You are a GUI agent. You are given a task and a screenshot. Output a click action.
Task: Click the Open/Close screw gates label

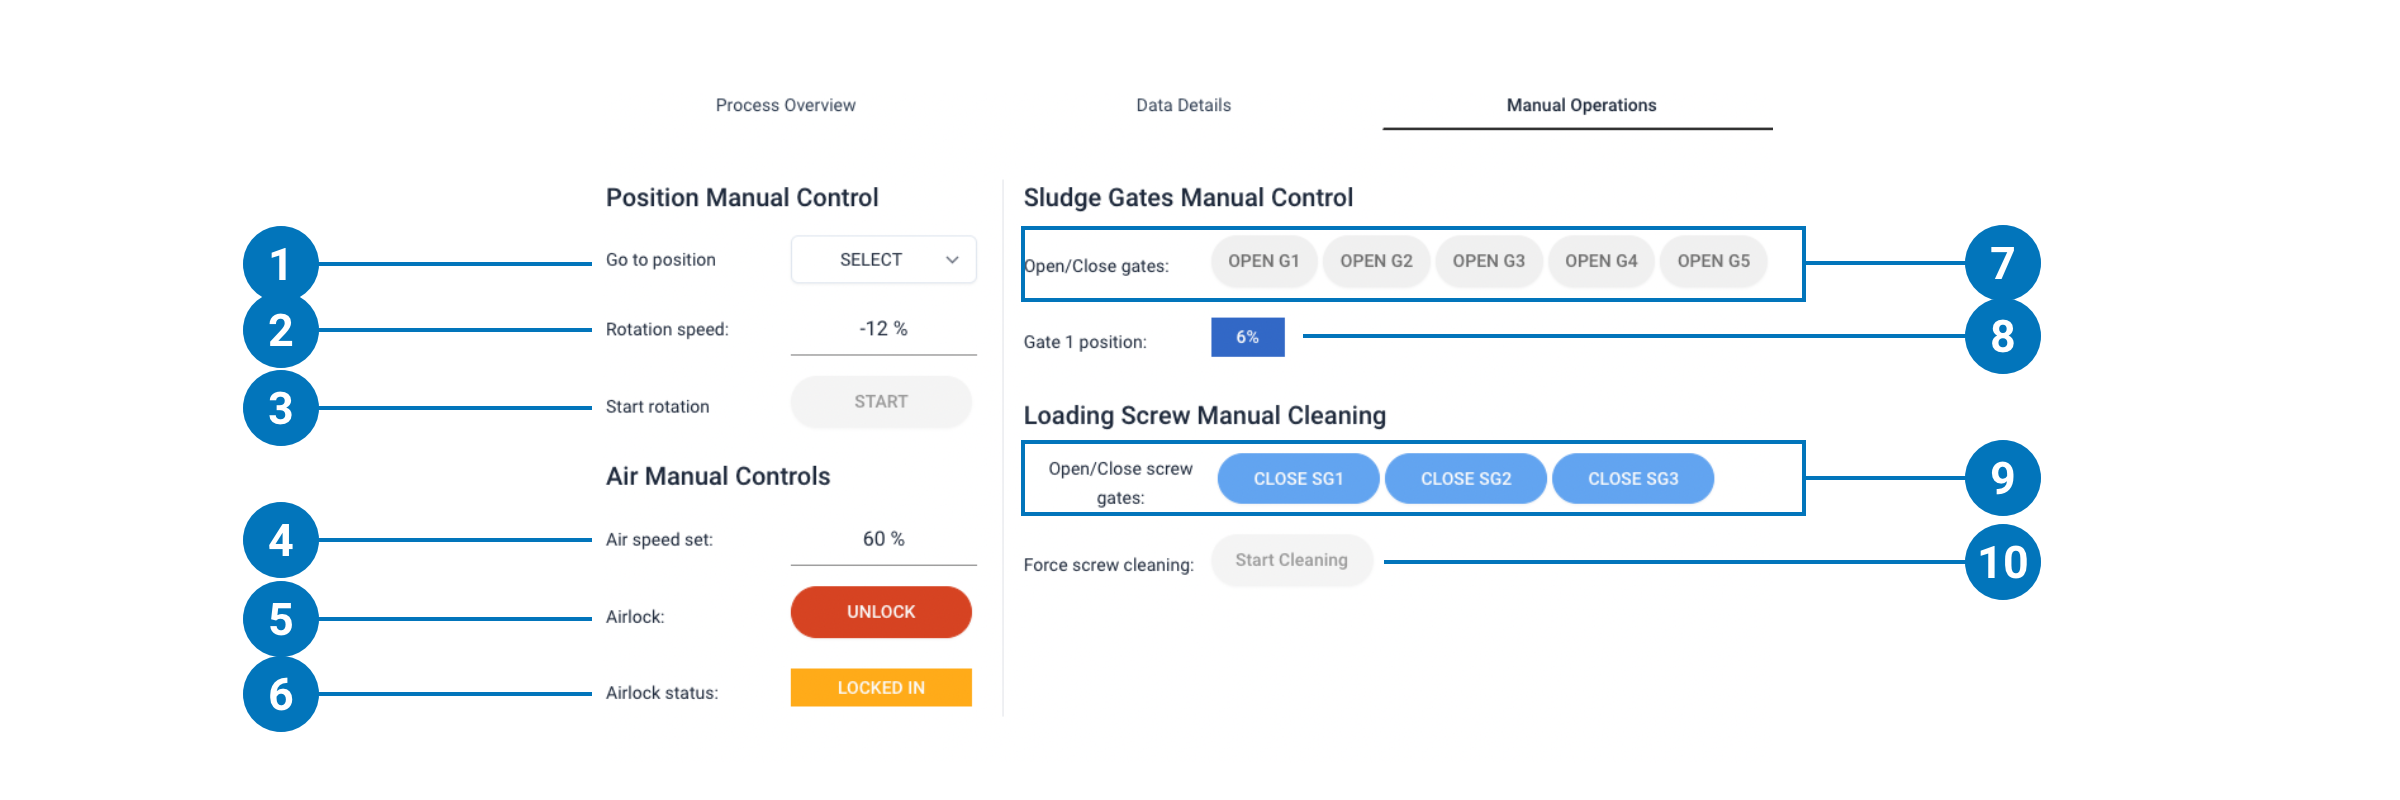[1120, 483]
